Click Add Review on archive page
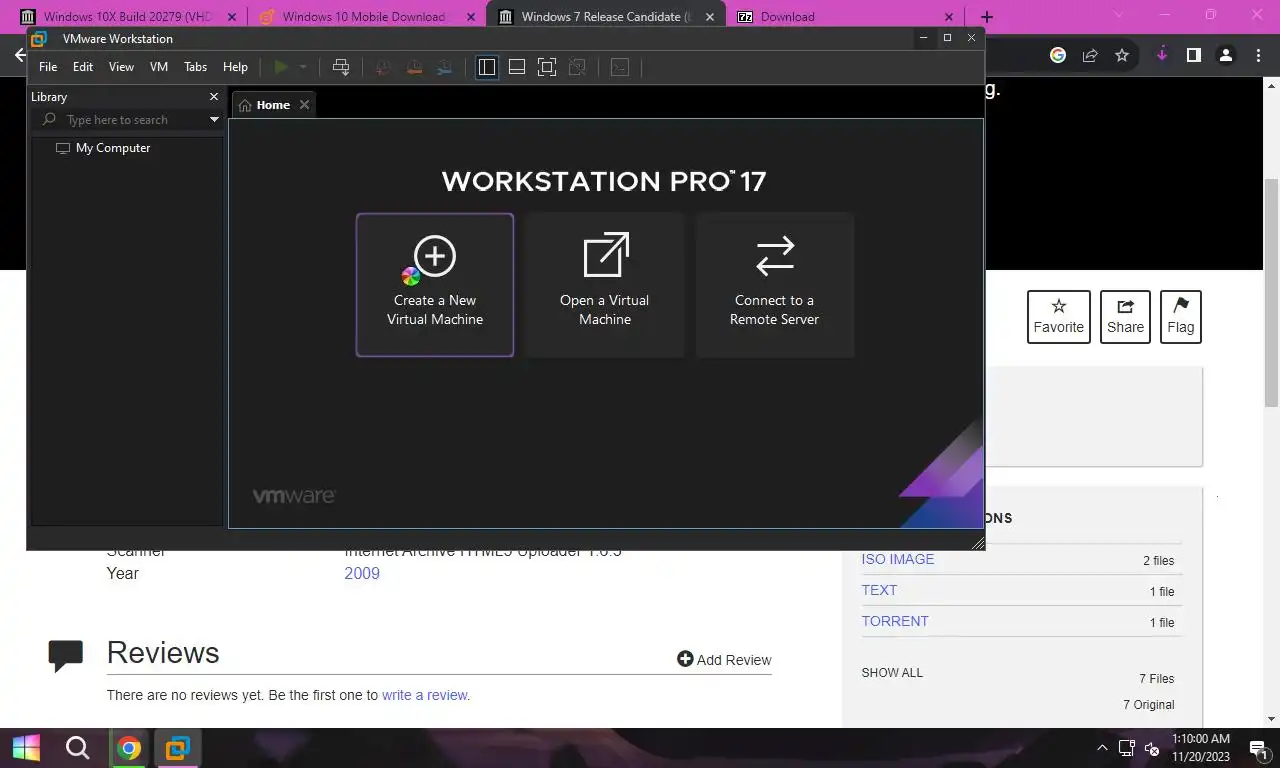Viewport: 1280px width, 768px height. (724, 659)
